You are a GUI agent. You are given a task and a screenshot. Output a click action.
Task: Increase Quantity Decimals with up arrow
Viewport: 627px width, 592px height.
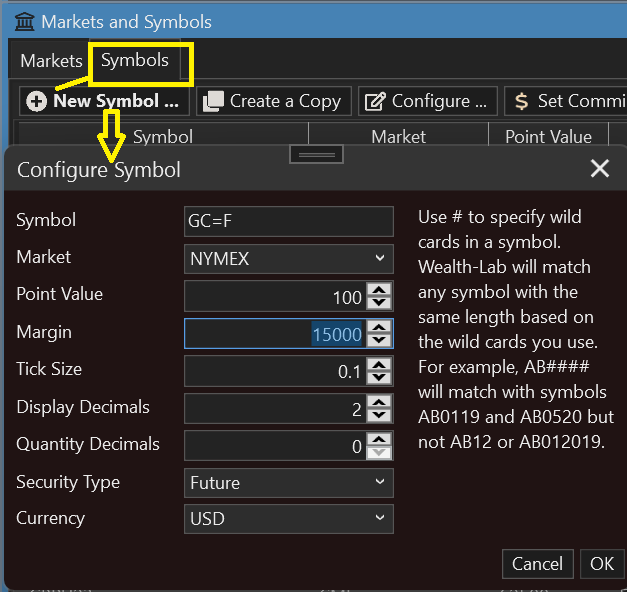[379, 439]
